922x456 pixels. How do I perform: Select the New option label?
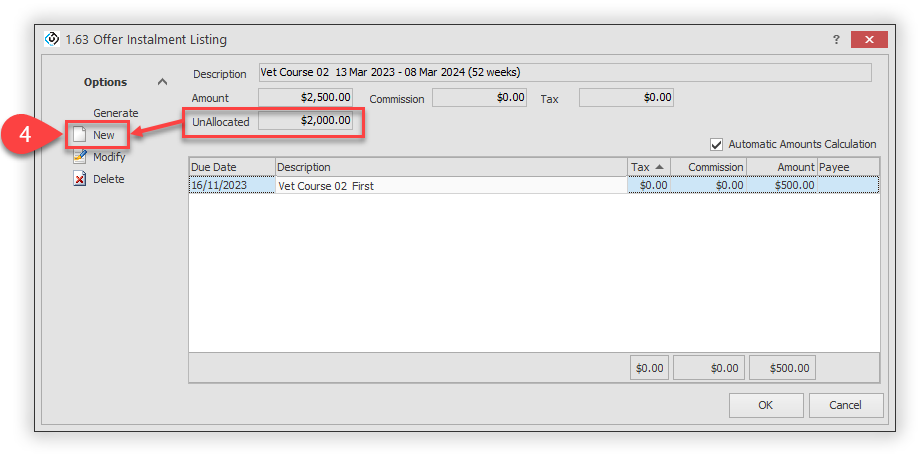point(103,135)
